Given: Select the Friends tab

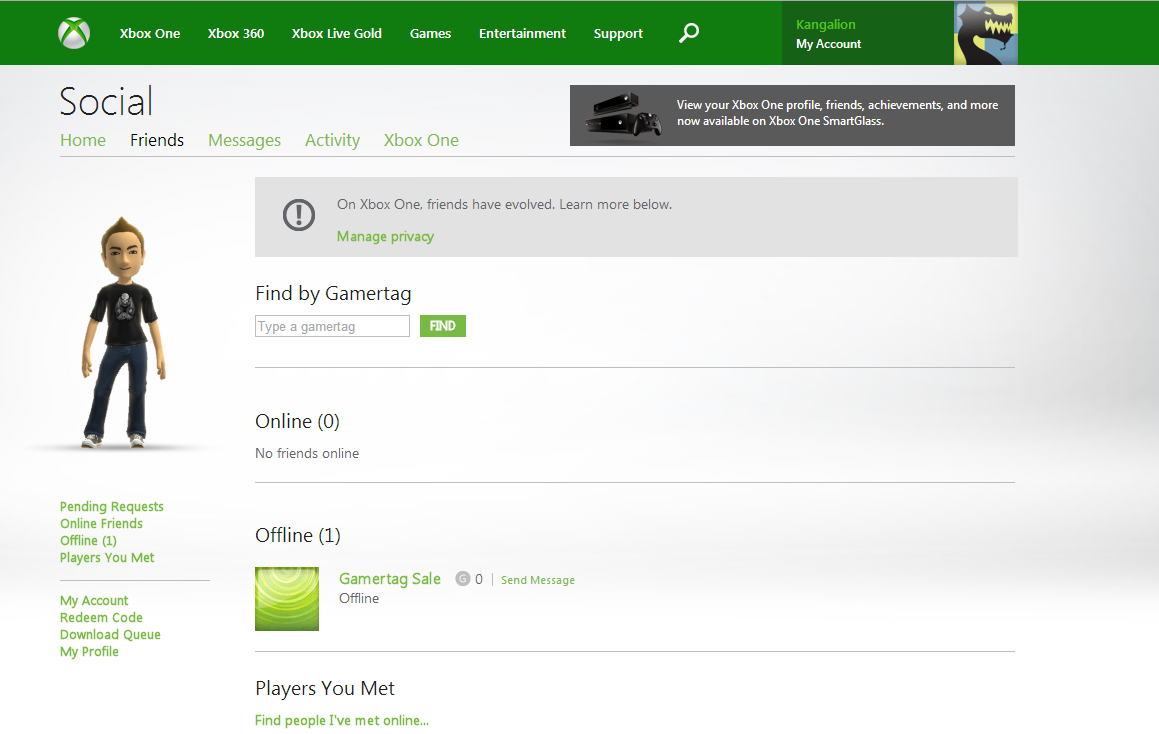Looking at the screenshot, I should [x=157, y=140].
